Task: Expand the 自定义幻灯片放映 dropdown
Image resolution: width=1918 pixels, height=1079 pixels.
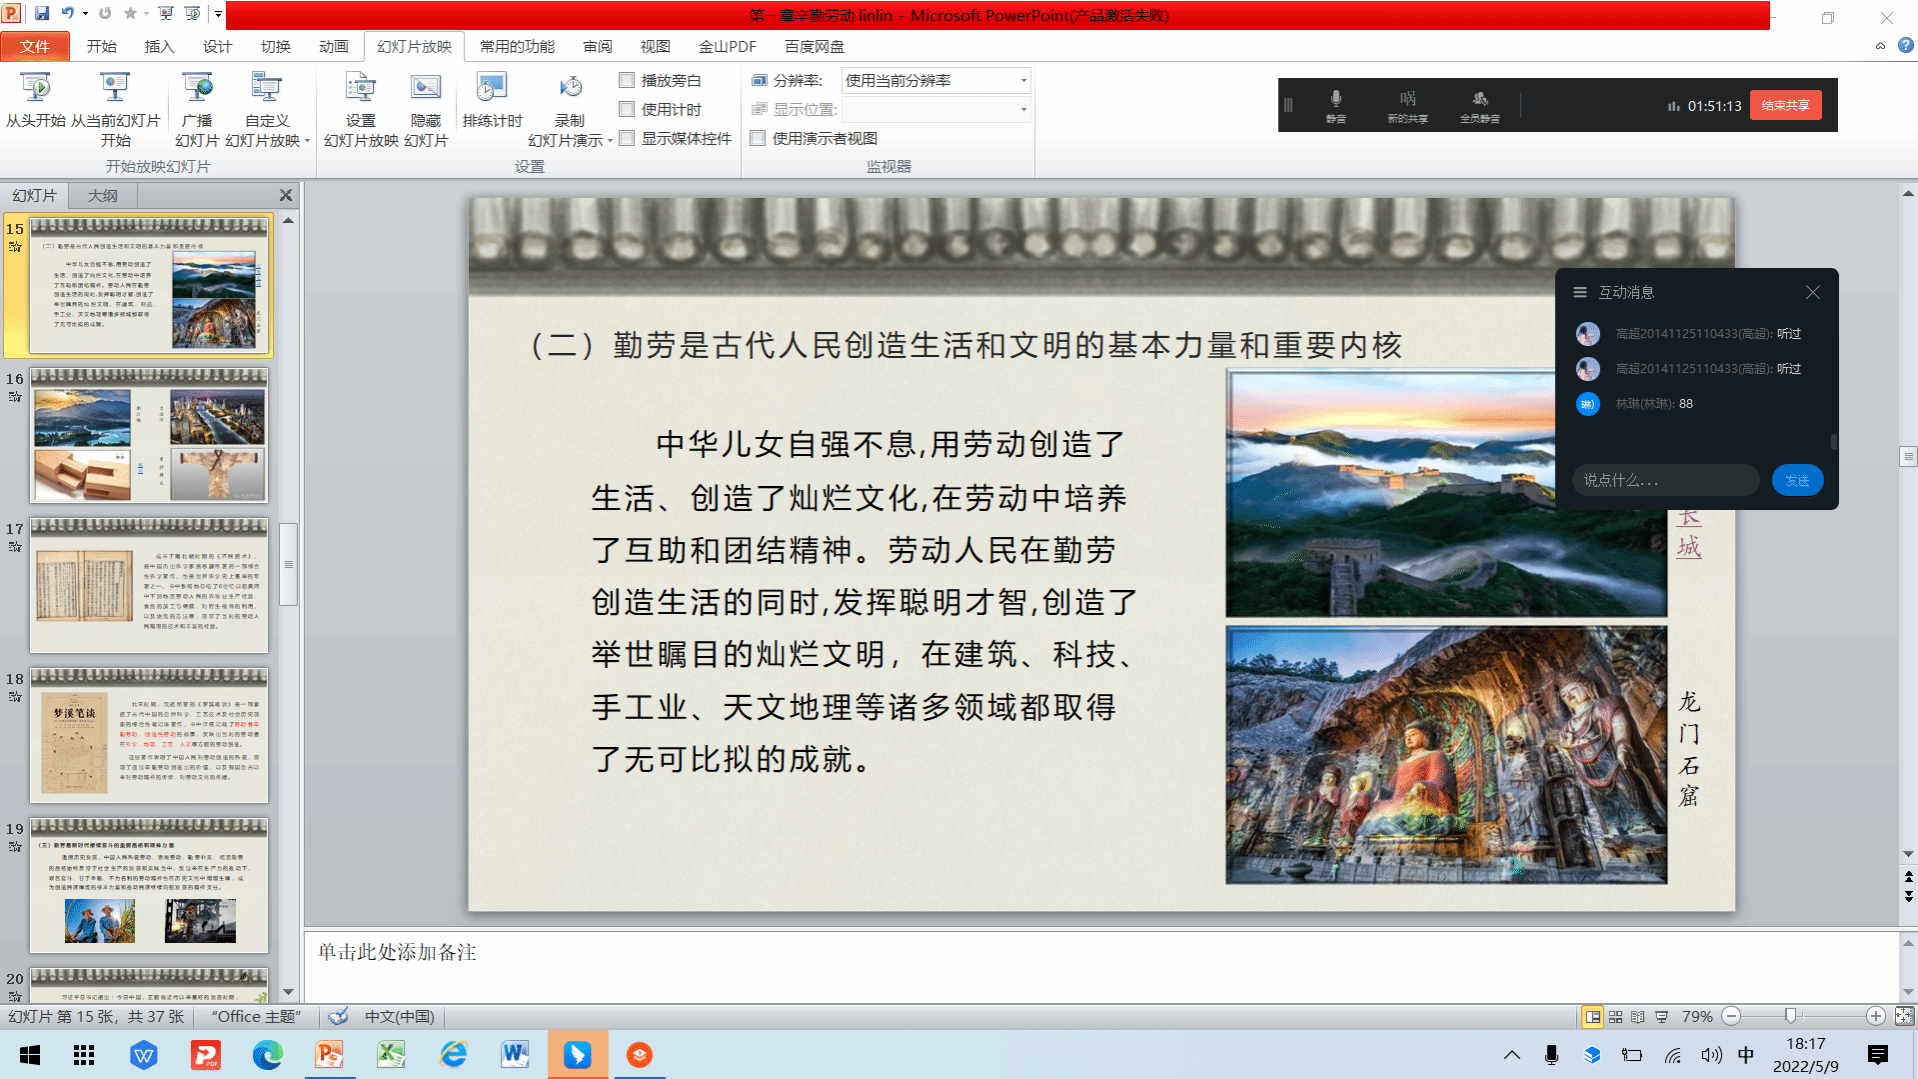Action: (x=307, y=141)
